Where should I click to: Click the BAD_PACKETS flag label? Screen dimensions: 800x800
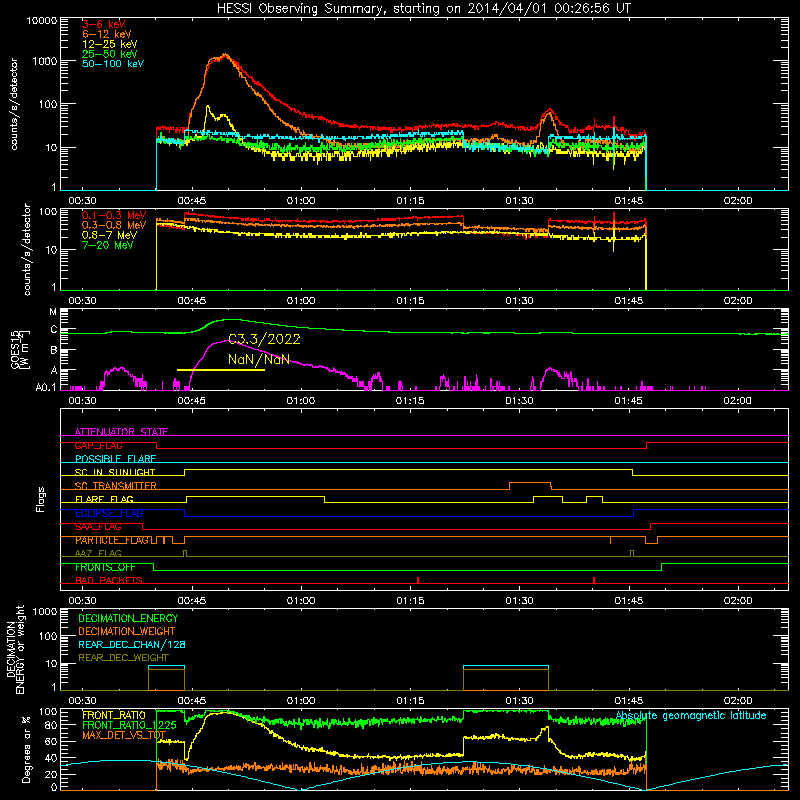pyautogui.click(x=109, y=580)
